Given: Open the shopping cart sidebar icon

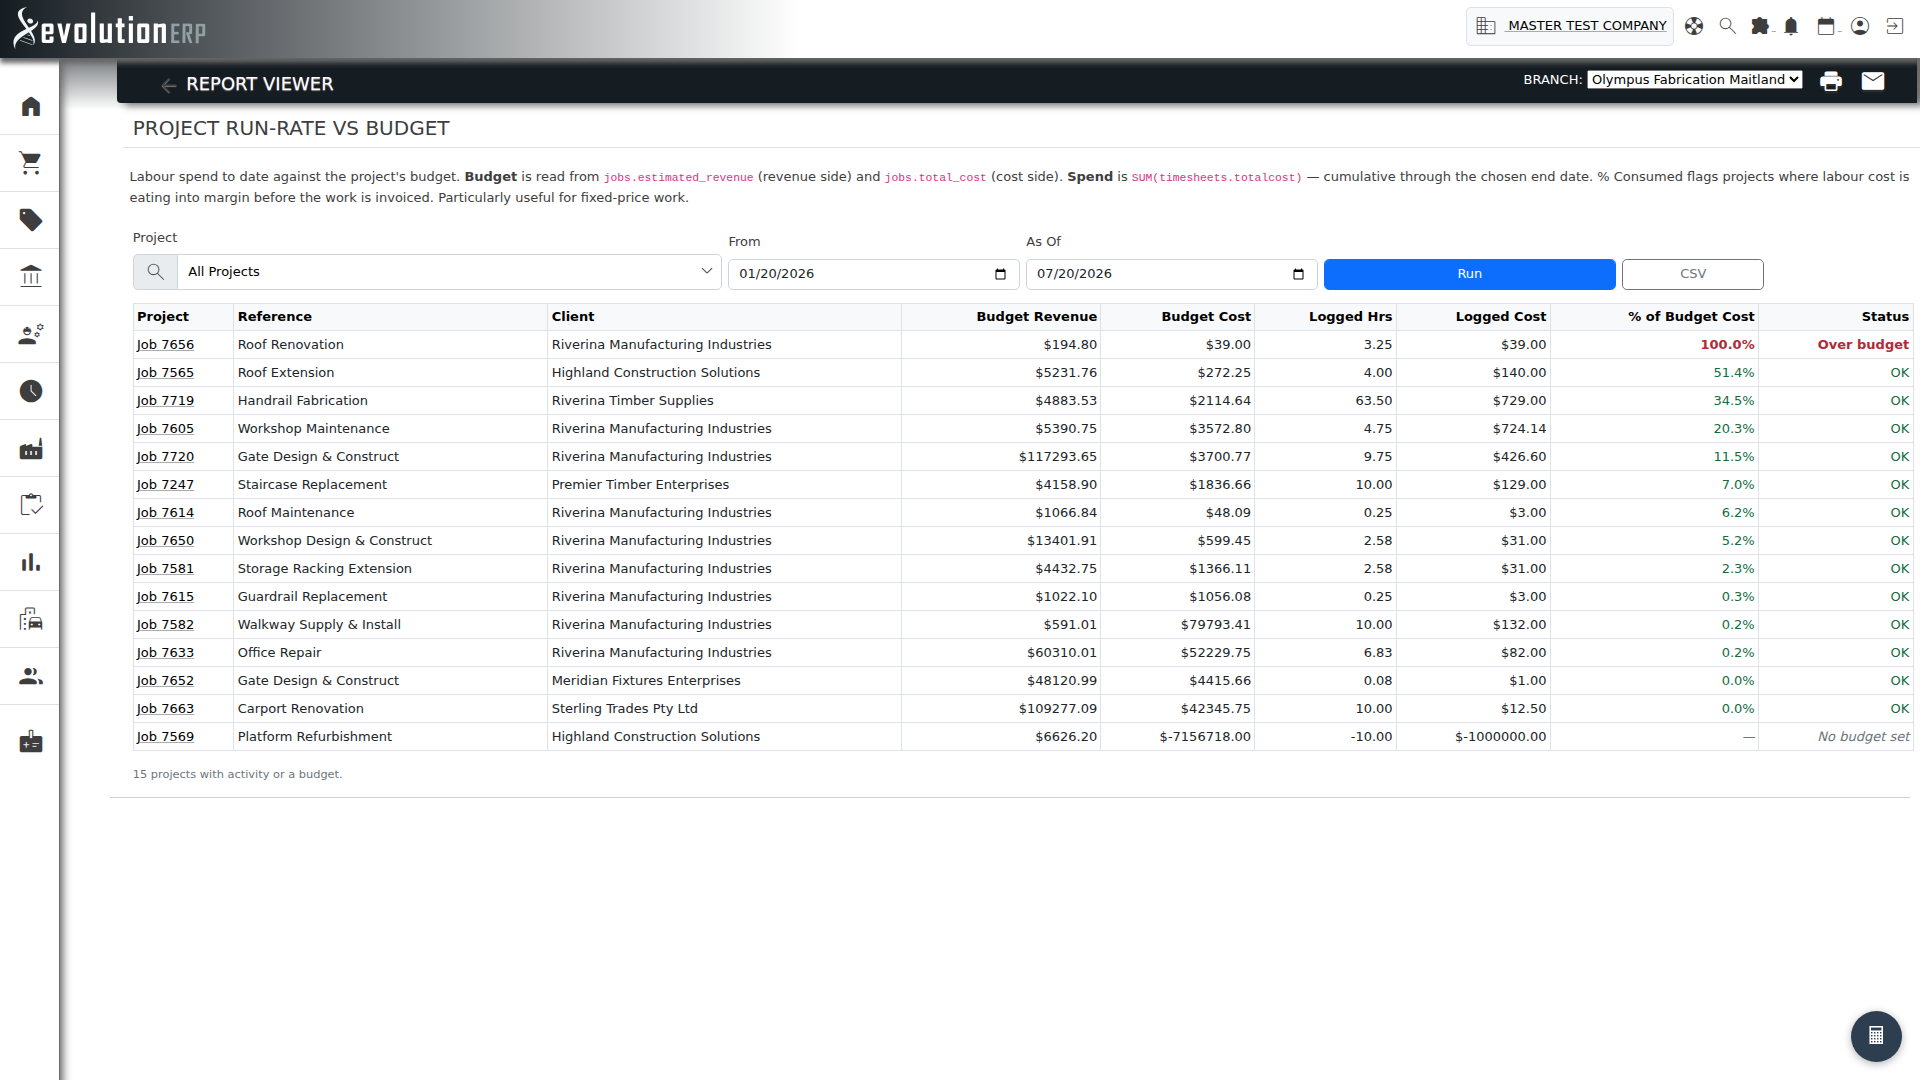Looking at the screenshot, I should point(31,163).
